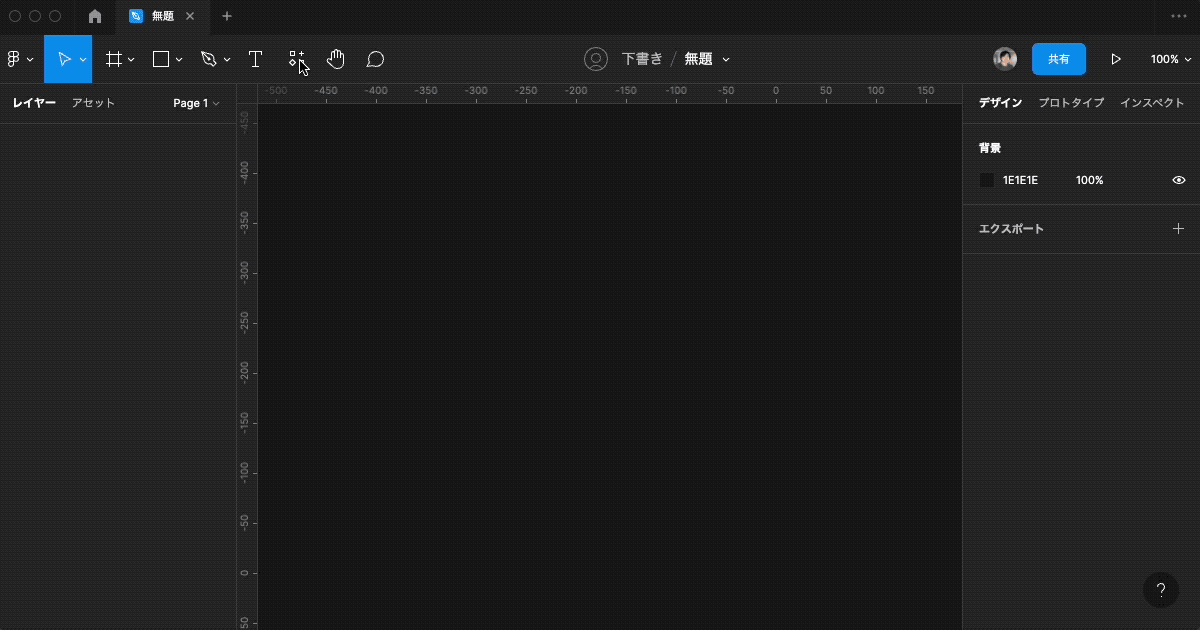Switch to the プロトタイプ tab

point(1071,103)
